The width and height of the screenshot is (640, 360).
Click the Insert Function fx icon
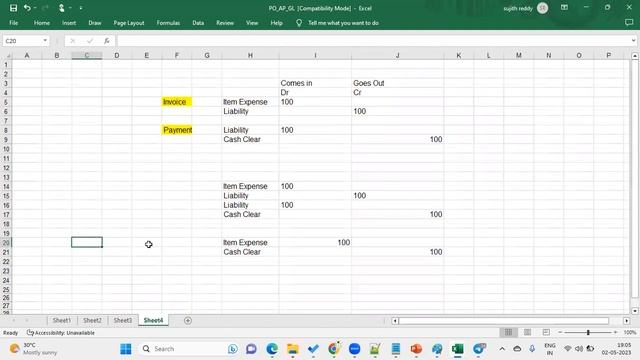point(107,41)
